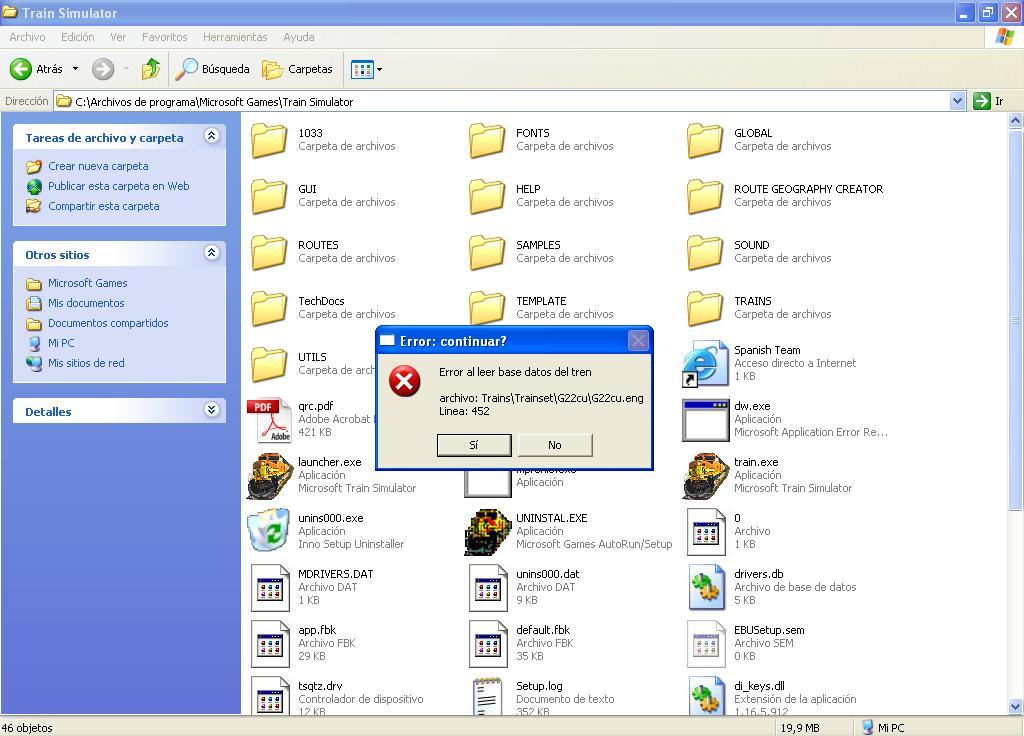Viewport: 1024px width, 736px height.
Task: Open the address bar dropdown arrow
Action: click(x=957, y=101)
